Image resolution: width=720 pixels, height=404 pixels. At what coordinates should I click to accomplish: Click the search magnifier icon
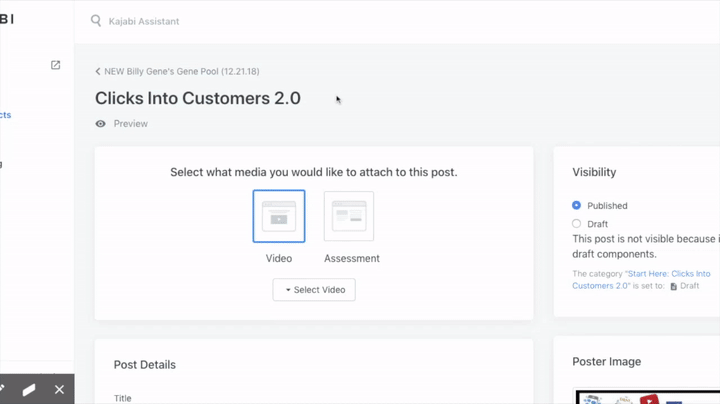pyautogui.click(x=96, y=21)
